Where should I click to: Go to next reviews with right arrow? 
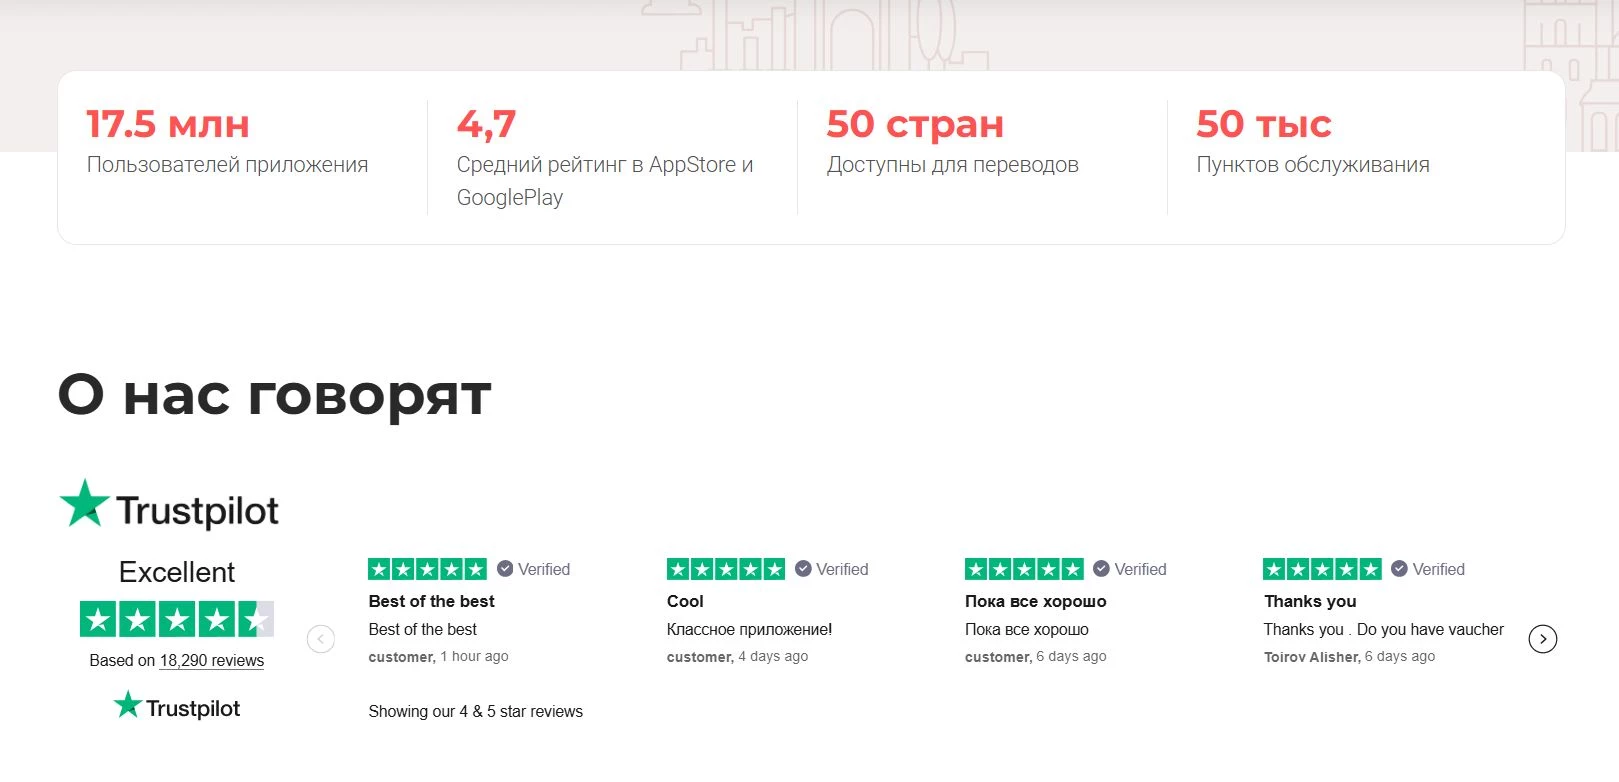[x=1542, y=639]
